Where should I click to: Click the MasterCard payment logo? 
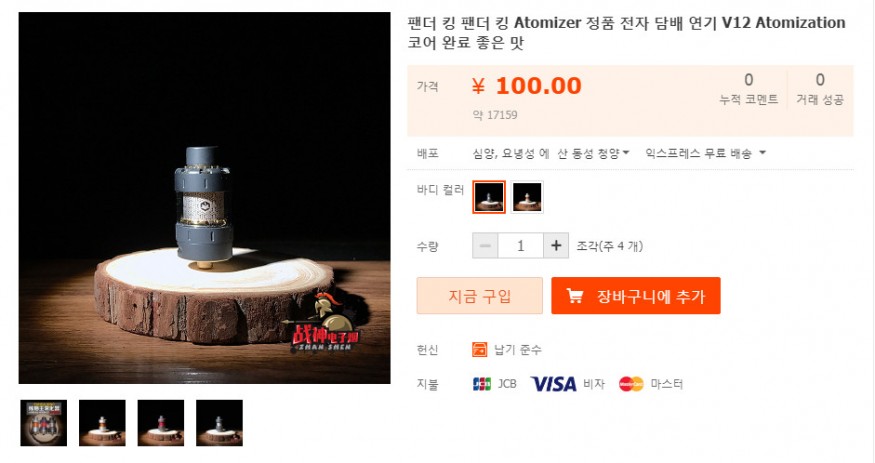tap(631, 384)
